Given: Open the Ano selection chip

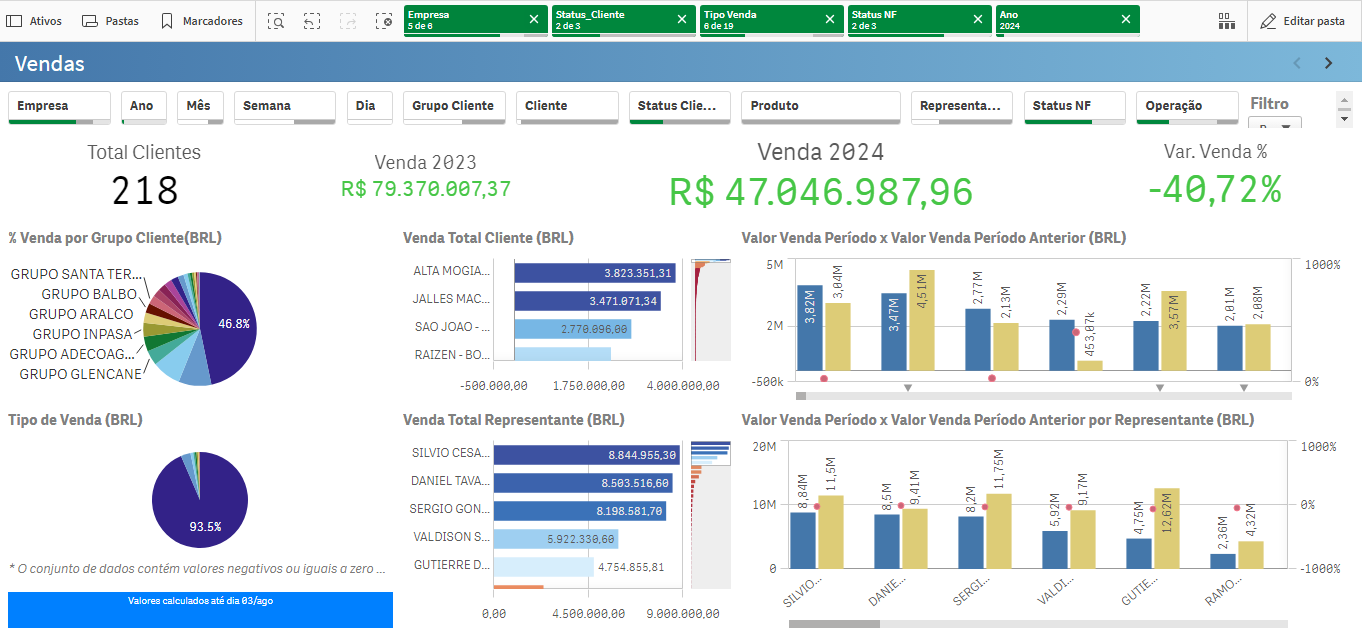Looking at the screenshot, I should click(1054, 21).
